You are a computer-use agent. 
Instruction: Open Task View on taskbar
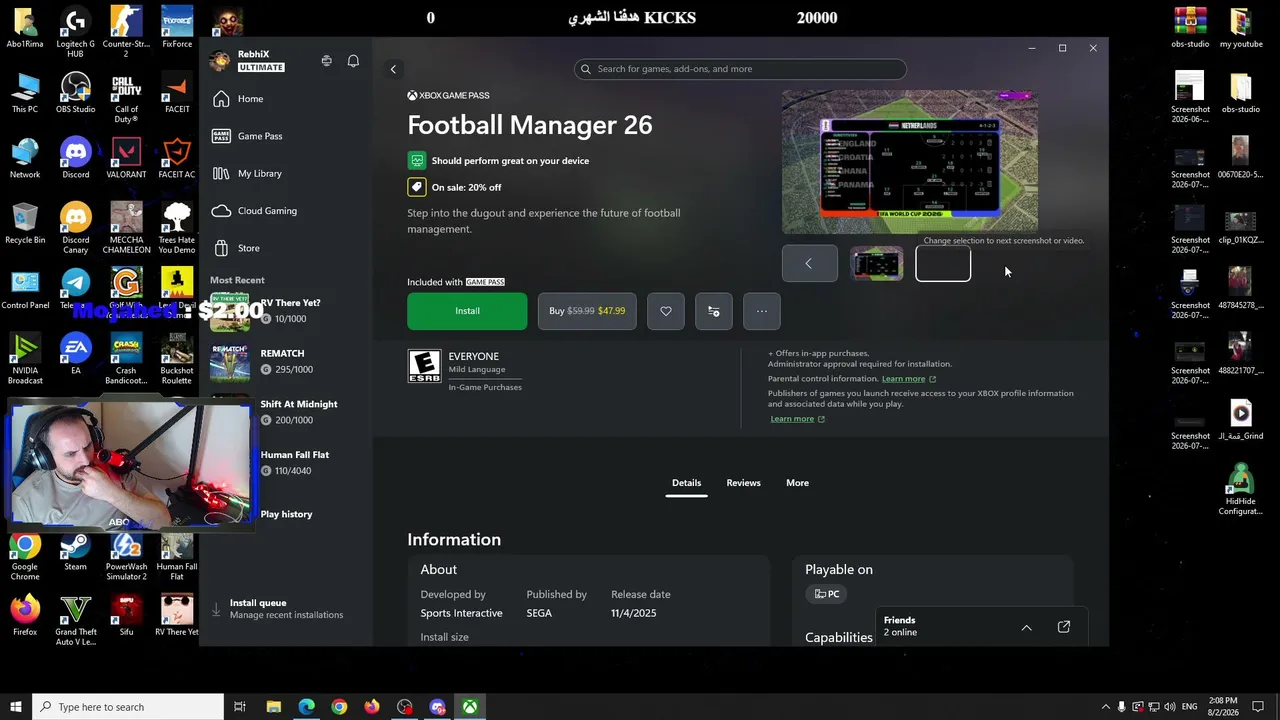point(240,707)
